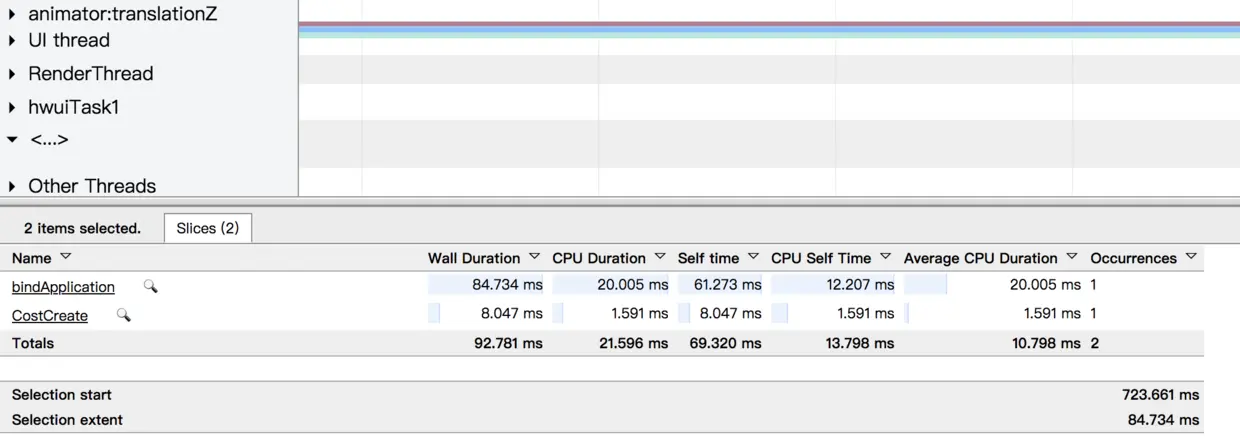
Task: Open the Name column sort dropdown
Action: 66,257
